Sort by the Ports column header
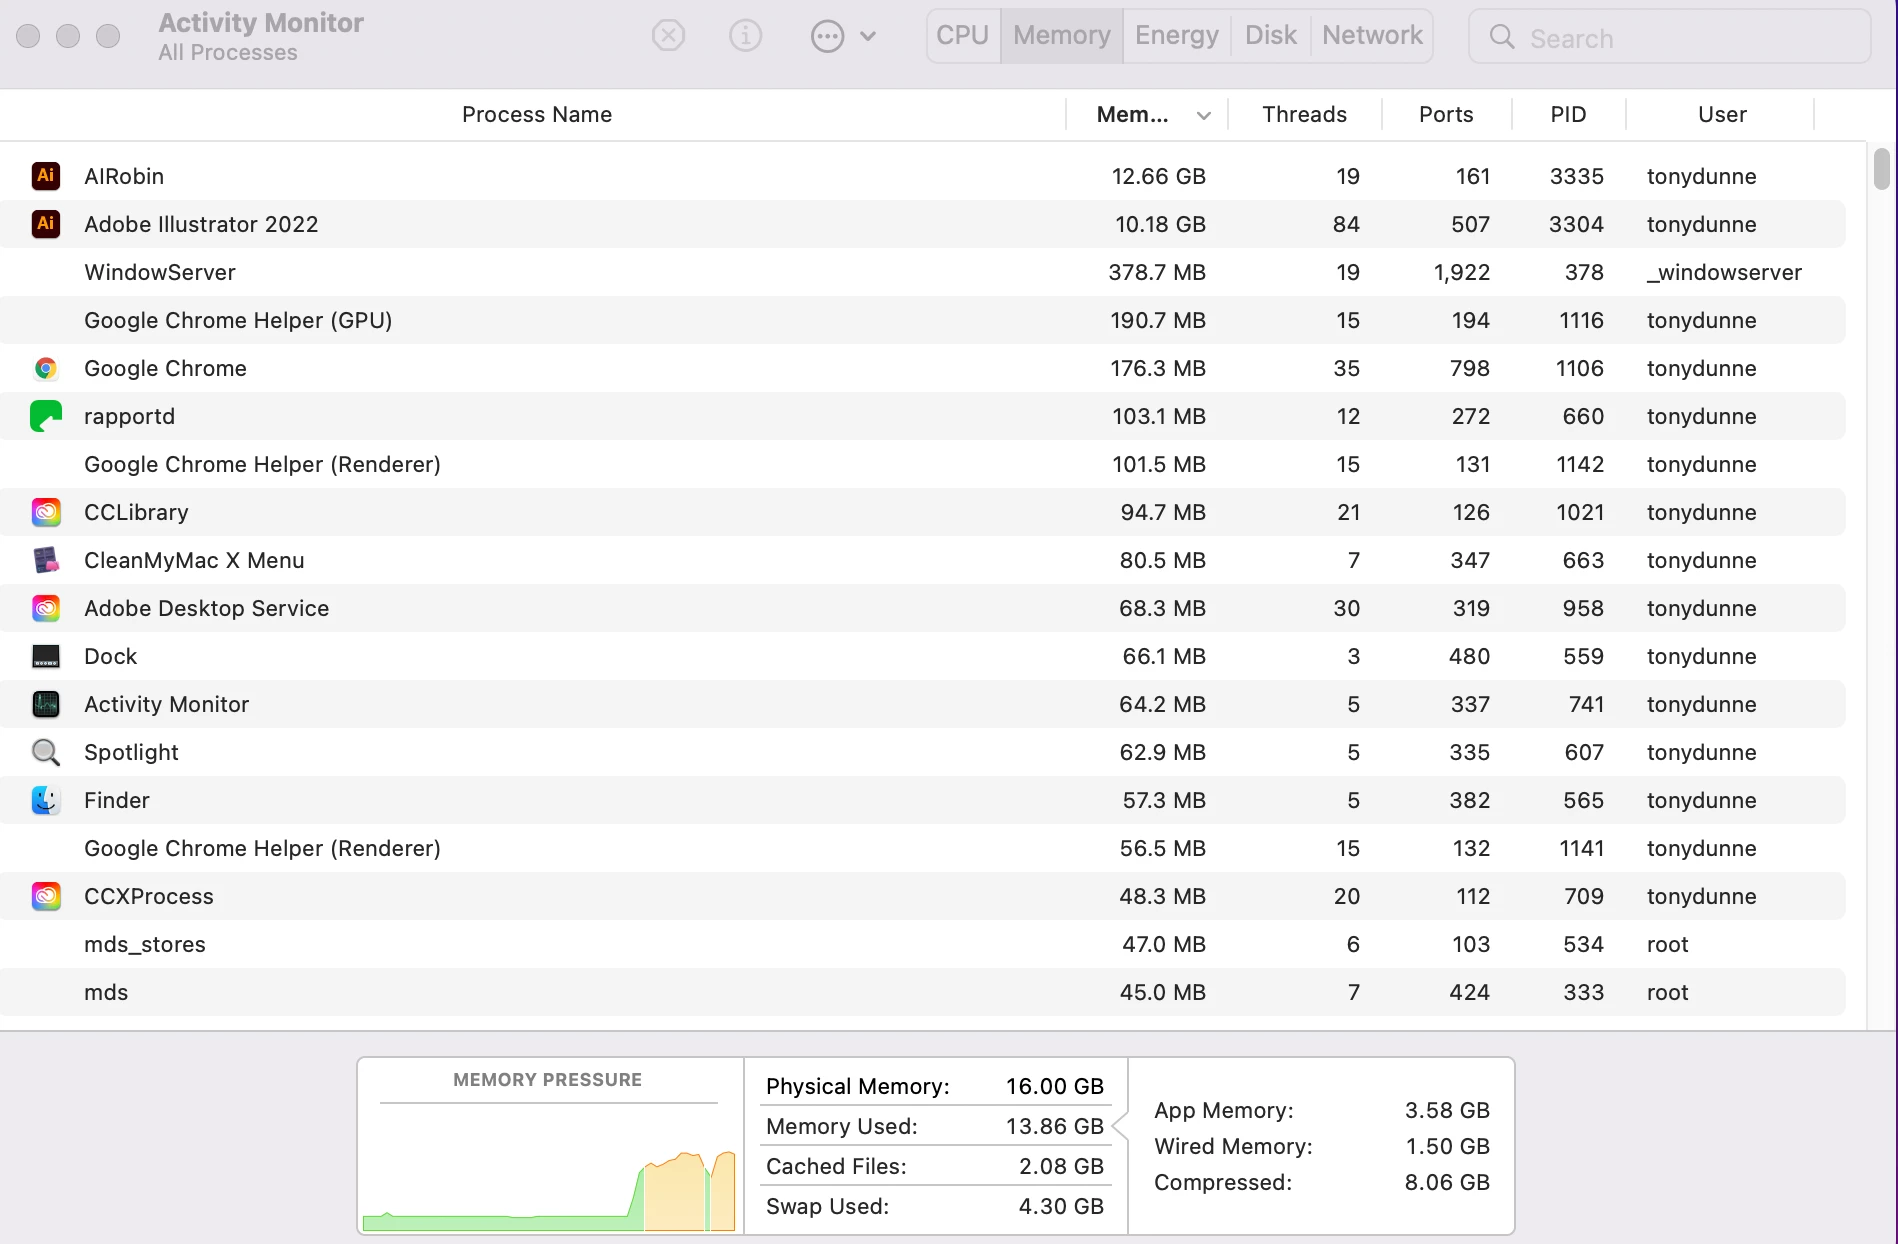 1446,114
